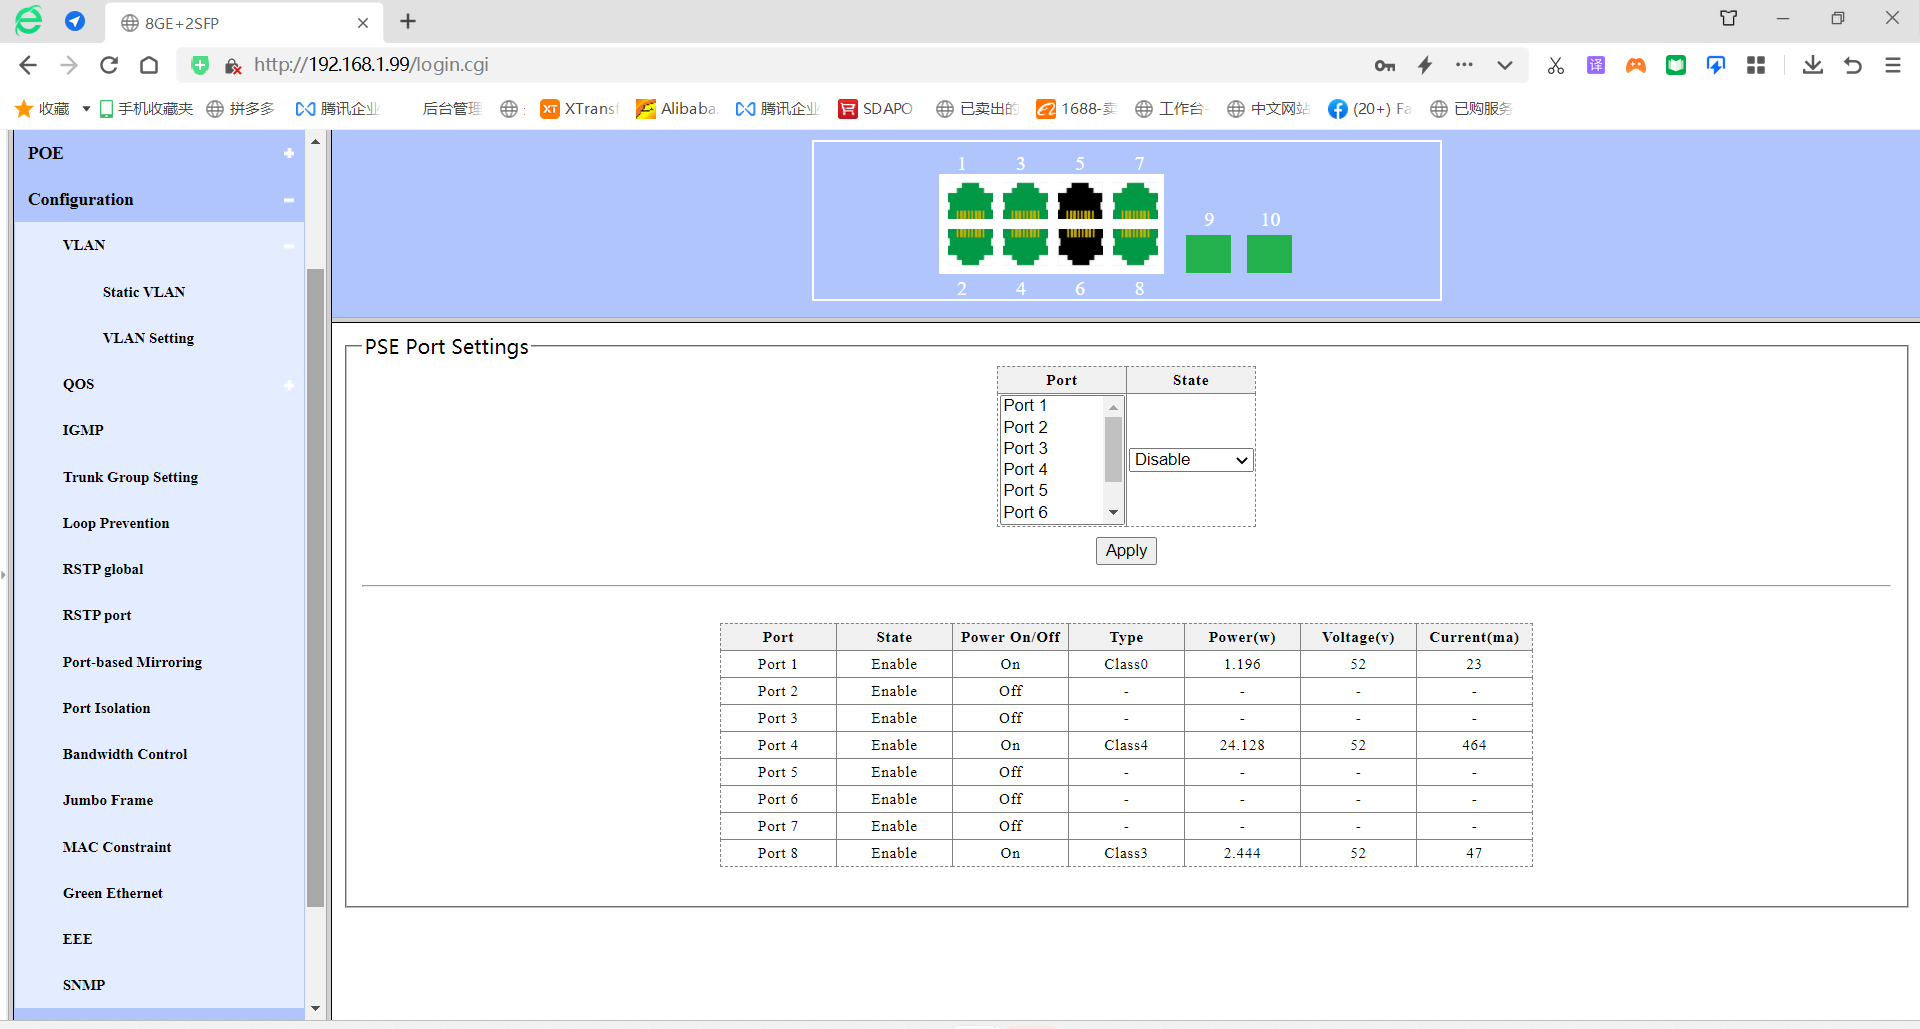
Task: Open the SDAPO bookmark
Action: (x=876, y=109)
